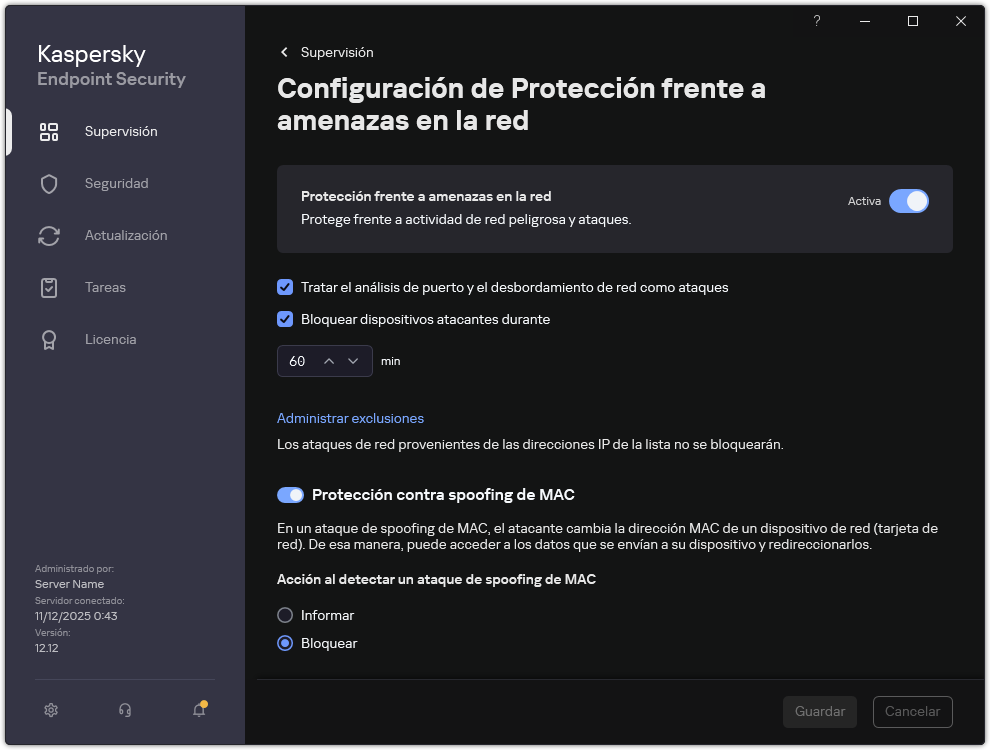Viewport: 990px width, 750px height.
Task: Click the Guardar button
Action: 819,711
